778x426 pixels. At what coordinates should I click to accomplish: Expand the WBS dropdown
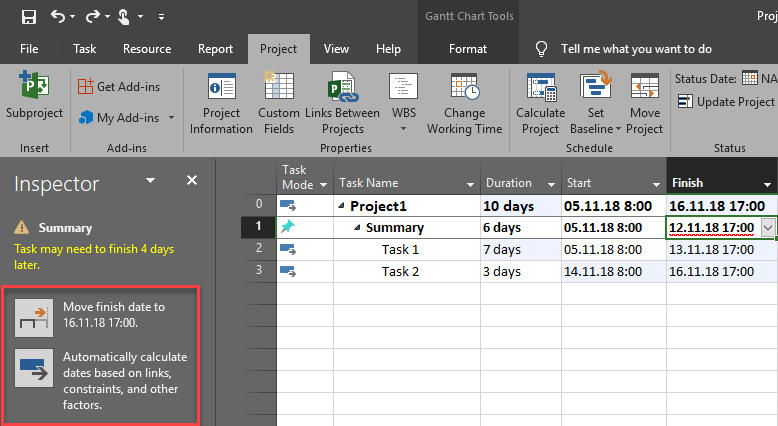[404, 103]
